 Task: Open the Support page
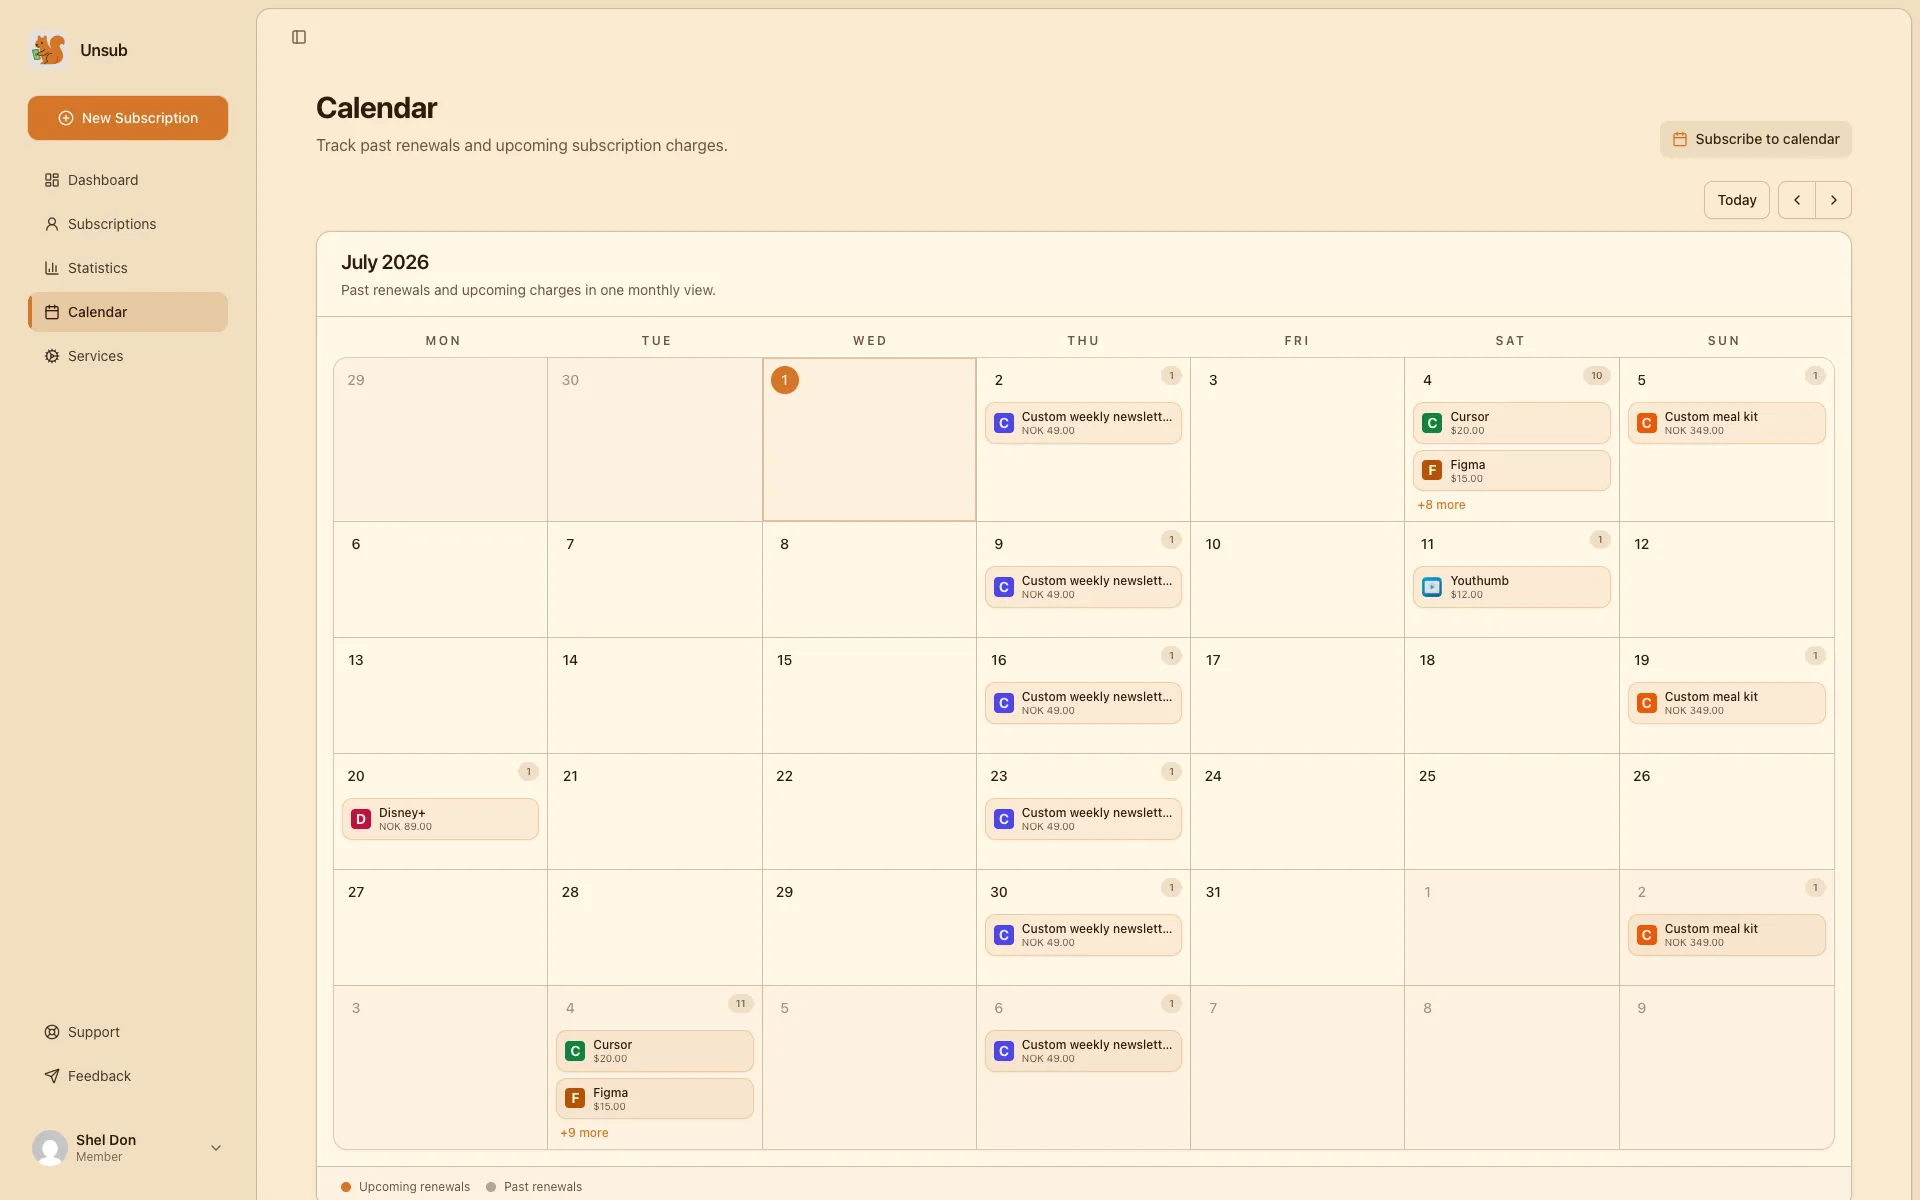click(x=128, y=1032)
